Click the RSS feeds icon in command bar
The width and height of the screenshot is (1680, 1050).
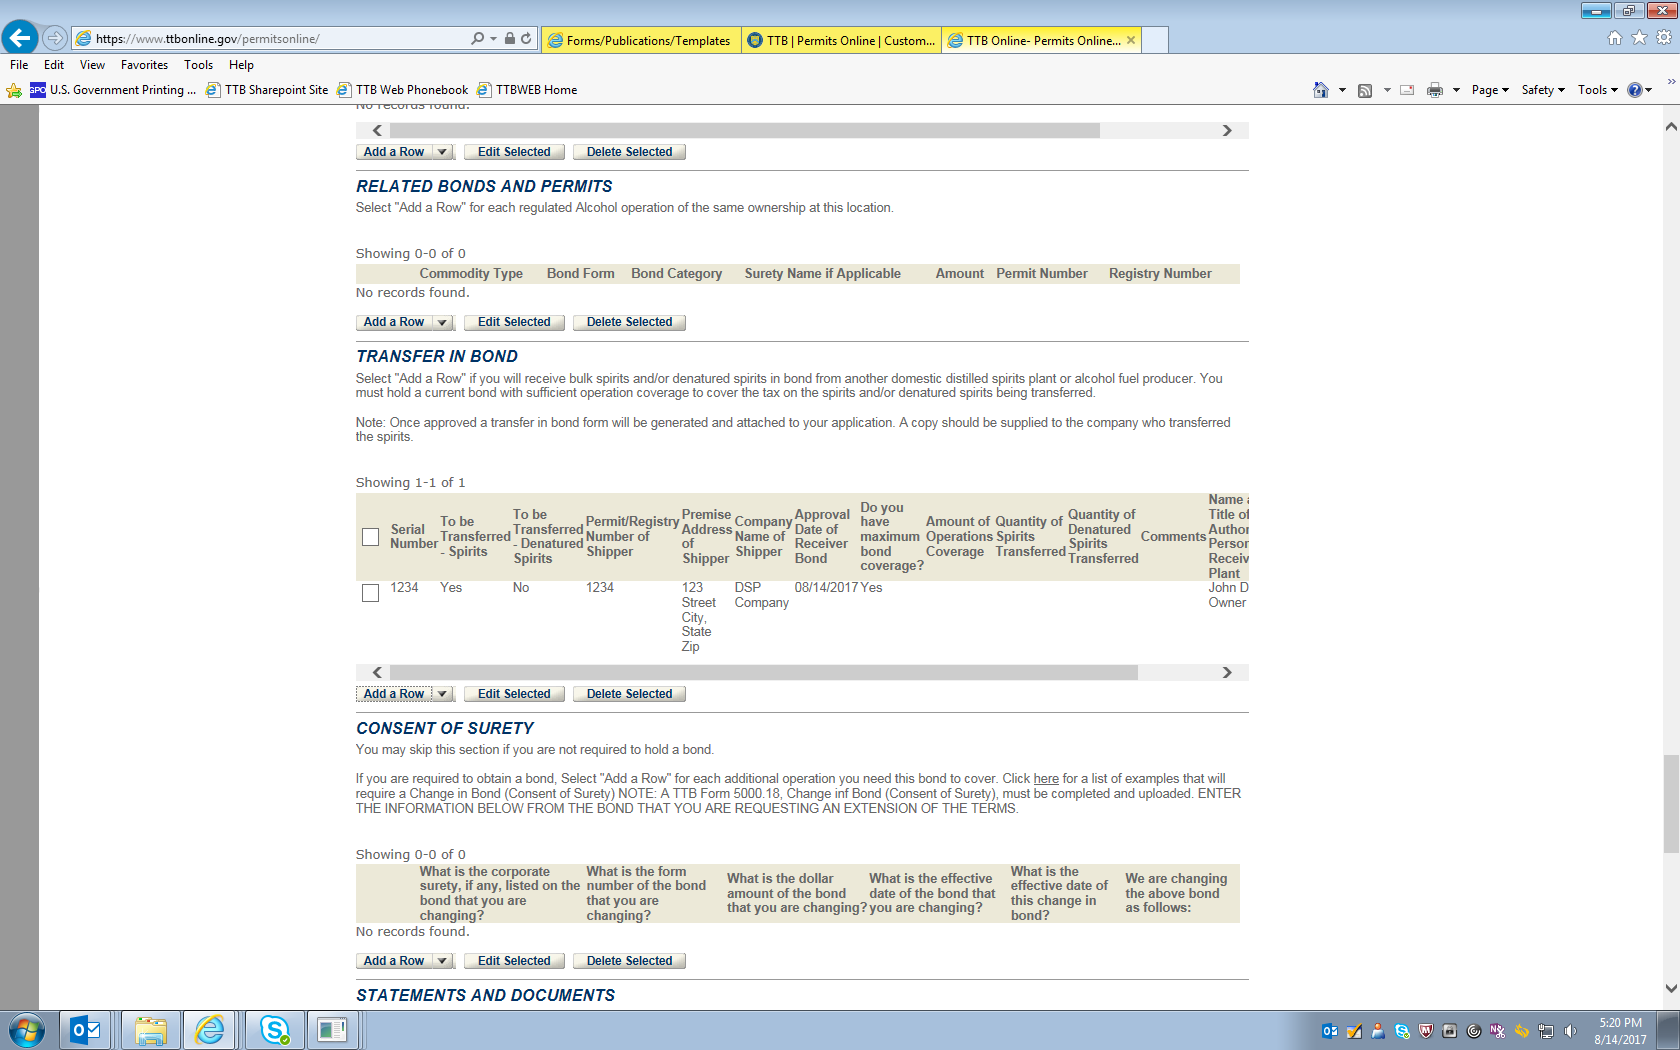1365,90
